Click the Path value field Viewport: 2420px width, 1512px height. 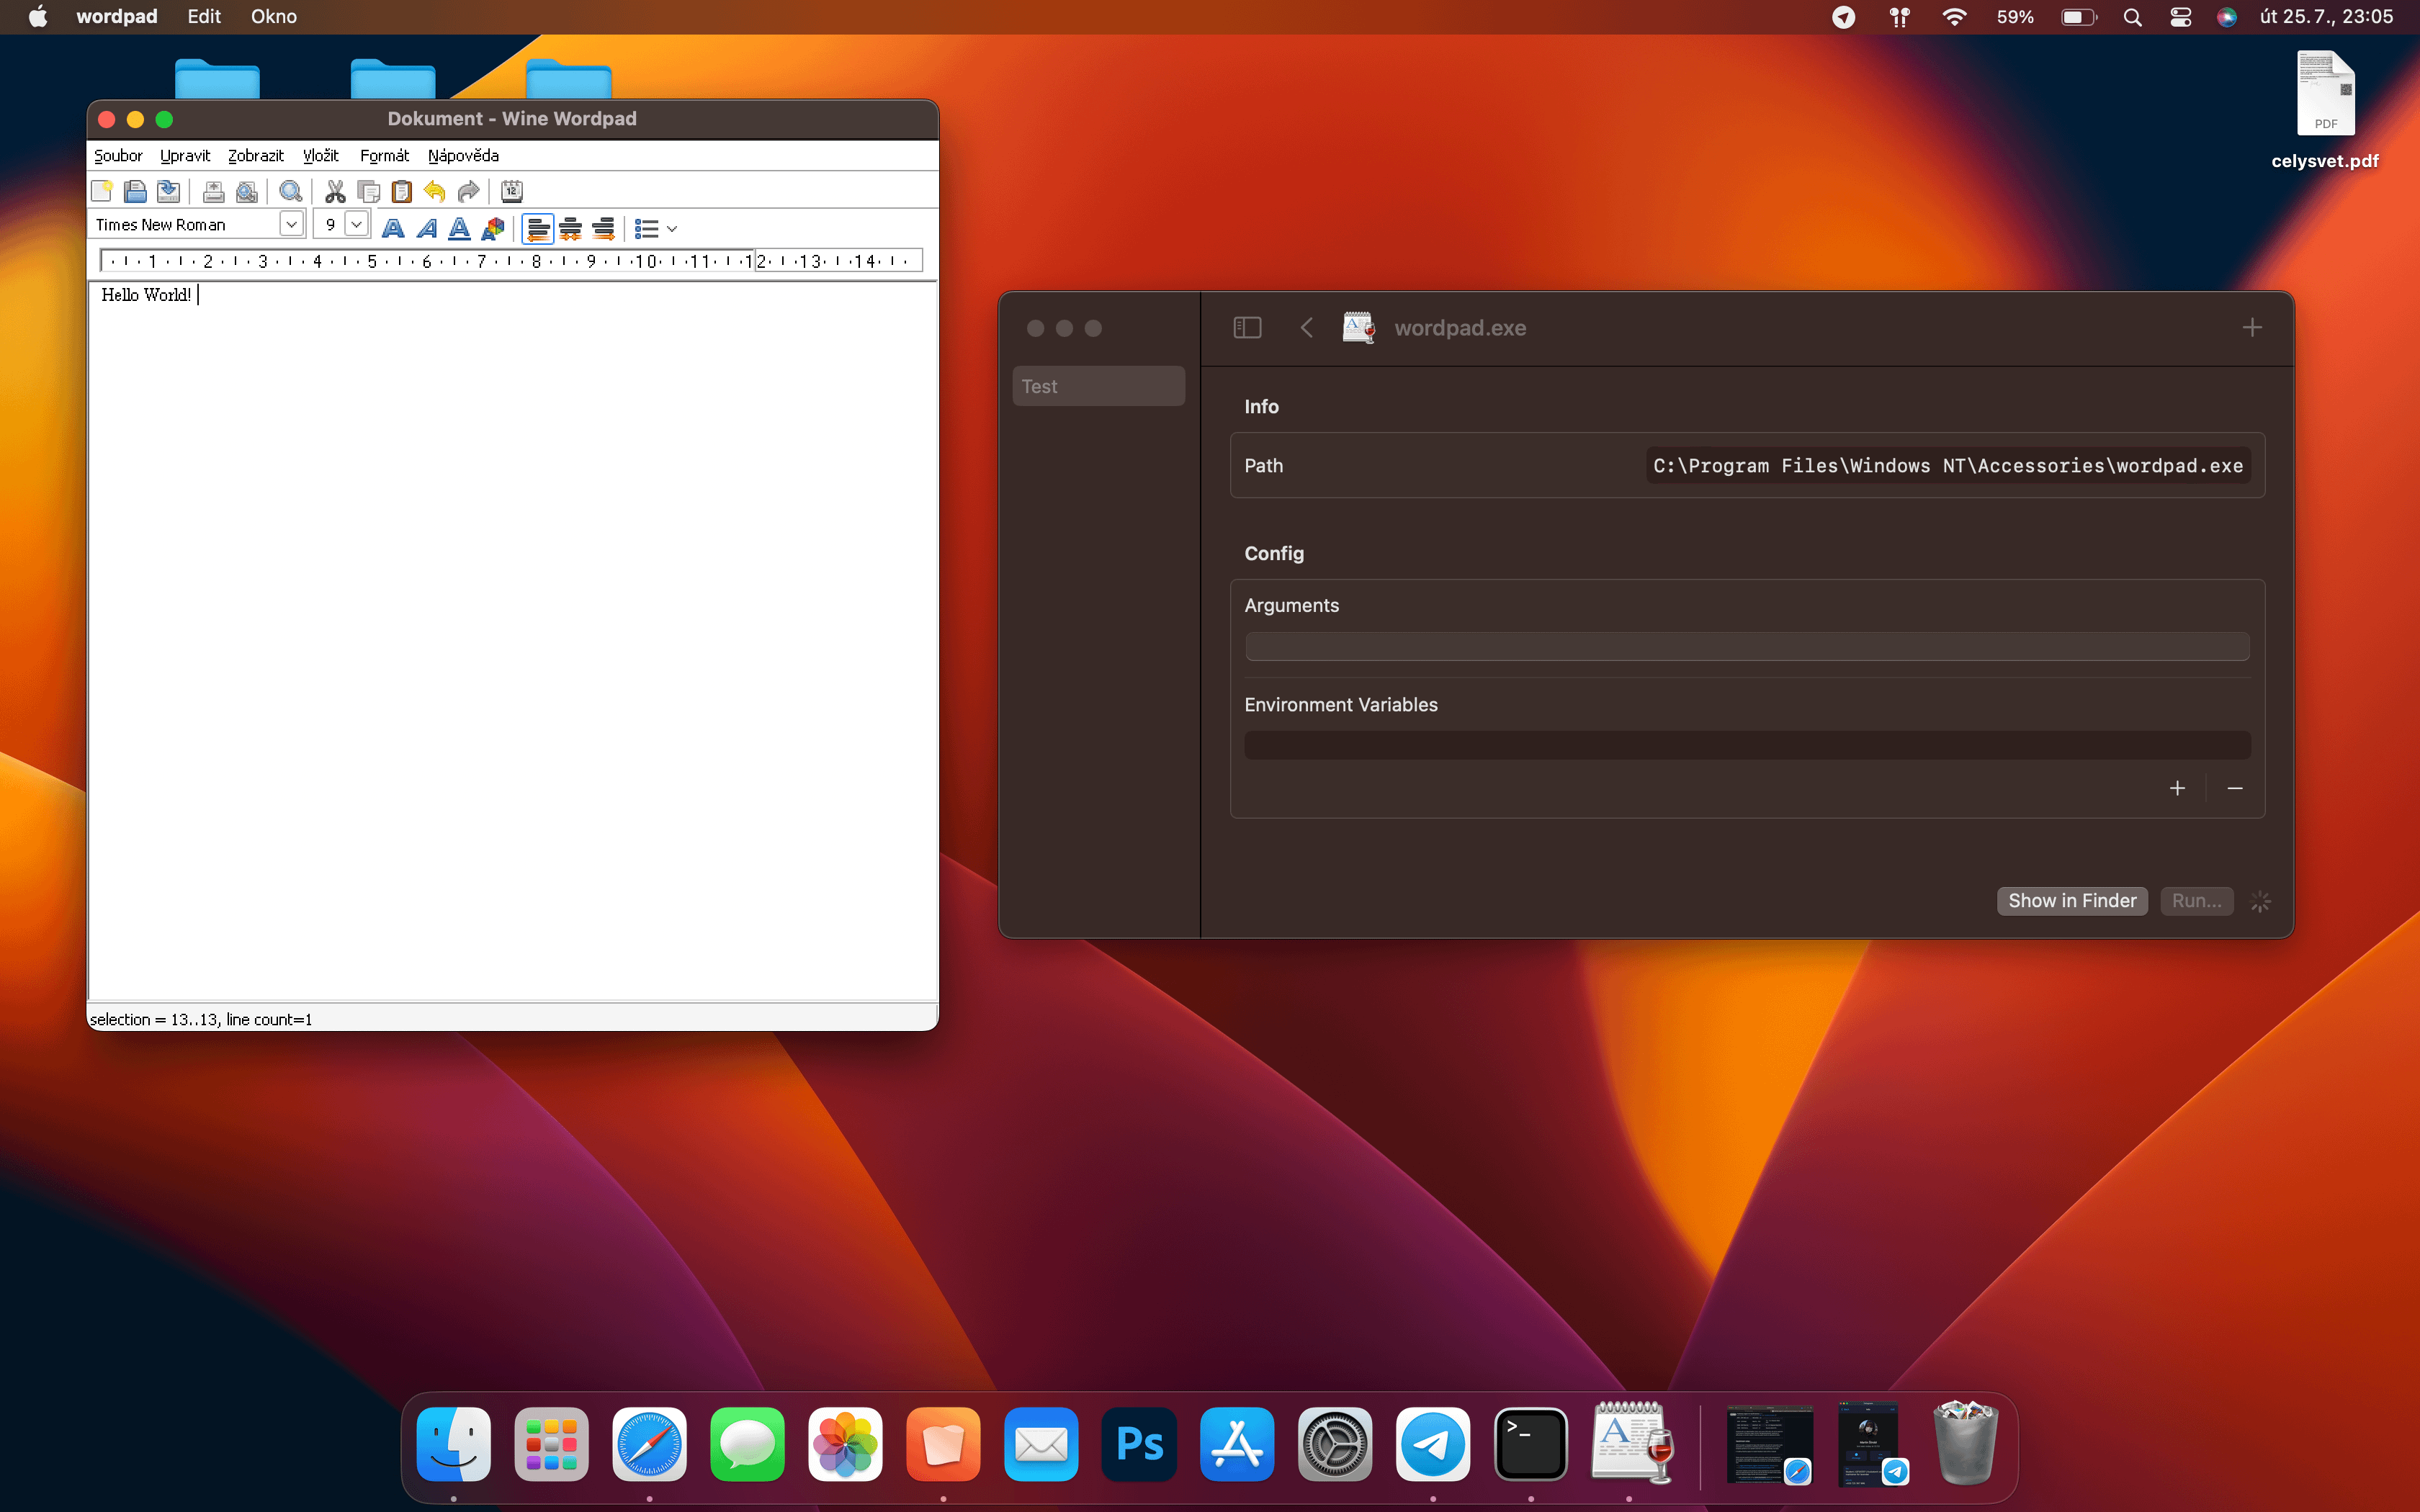[x=1948, y=465]
